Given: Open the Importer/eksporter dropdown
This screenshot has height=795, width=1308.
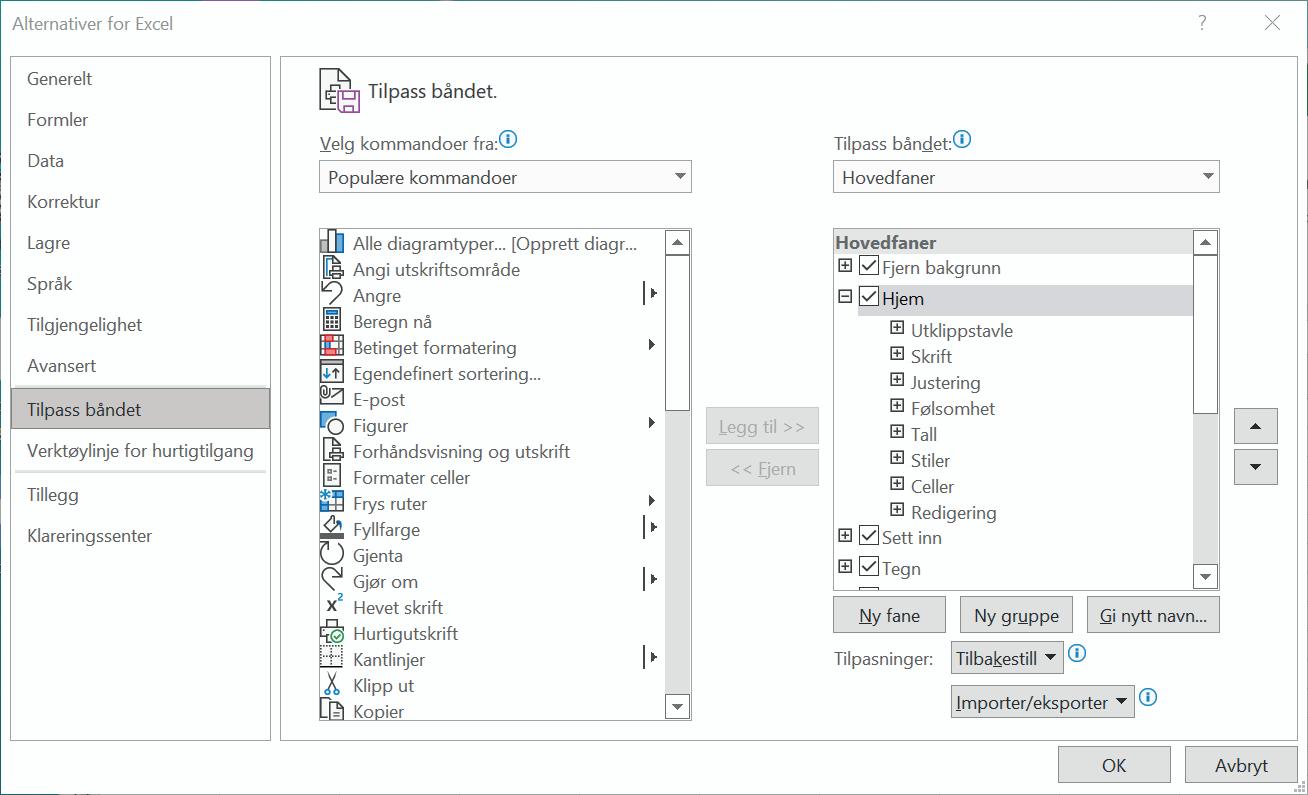Looking at the screenshot, I should point(1043,702).
